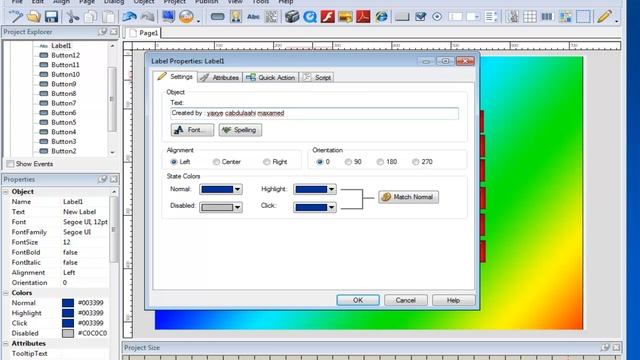The image size is (640, 360).
Task: Click the Paste clipboard icon
Action: click(108, 17)
